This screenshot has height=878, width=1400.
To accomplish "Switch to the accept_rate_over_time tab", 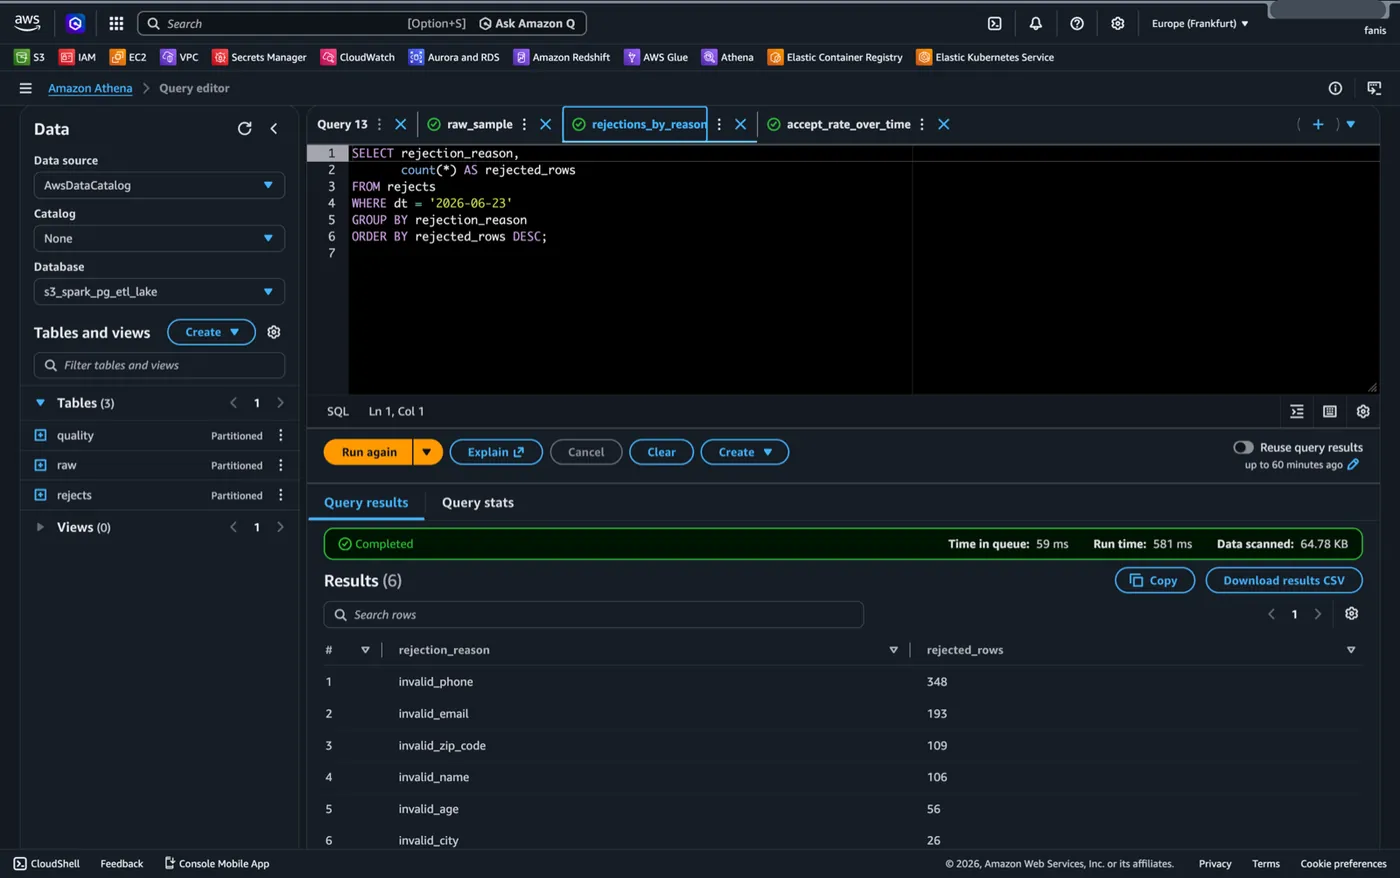I will click(839, 124).
